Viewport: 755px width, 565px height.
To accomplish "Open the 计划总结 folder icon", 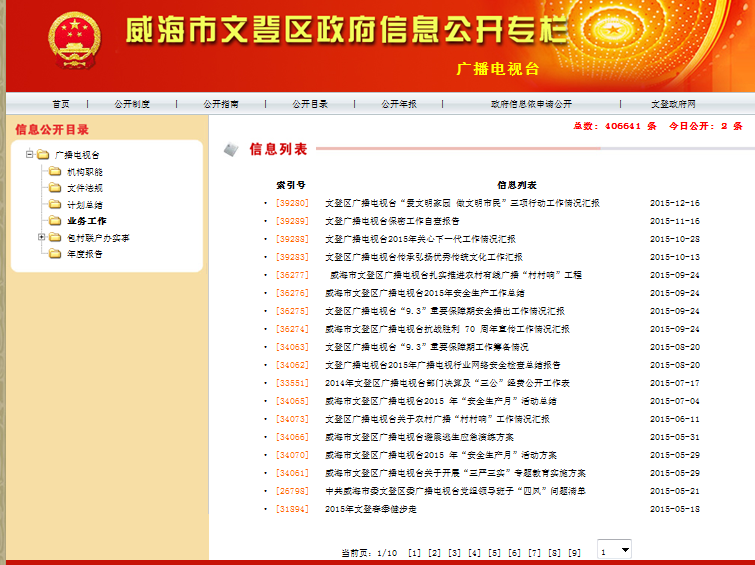I will click(54, 205).
